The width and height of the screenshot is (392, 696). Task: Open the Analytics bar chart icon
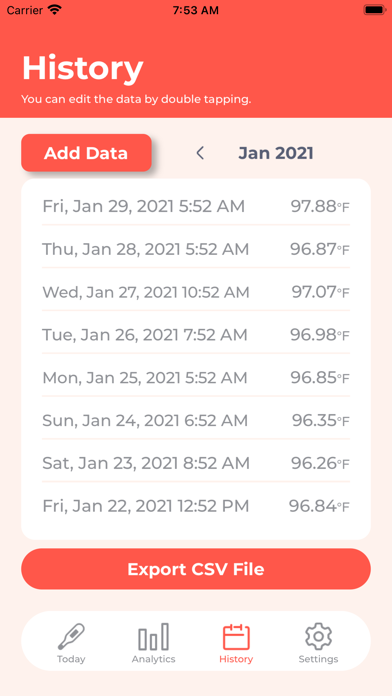[154, 637]
